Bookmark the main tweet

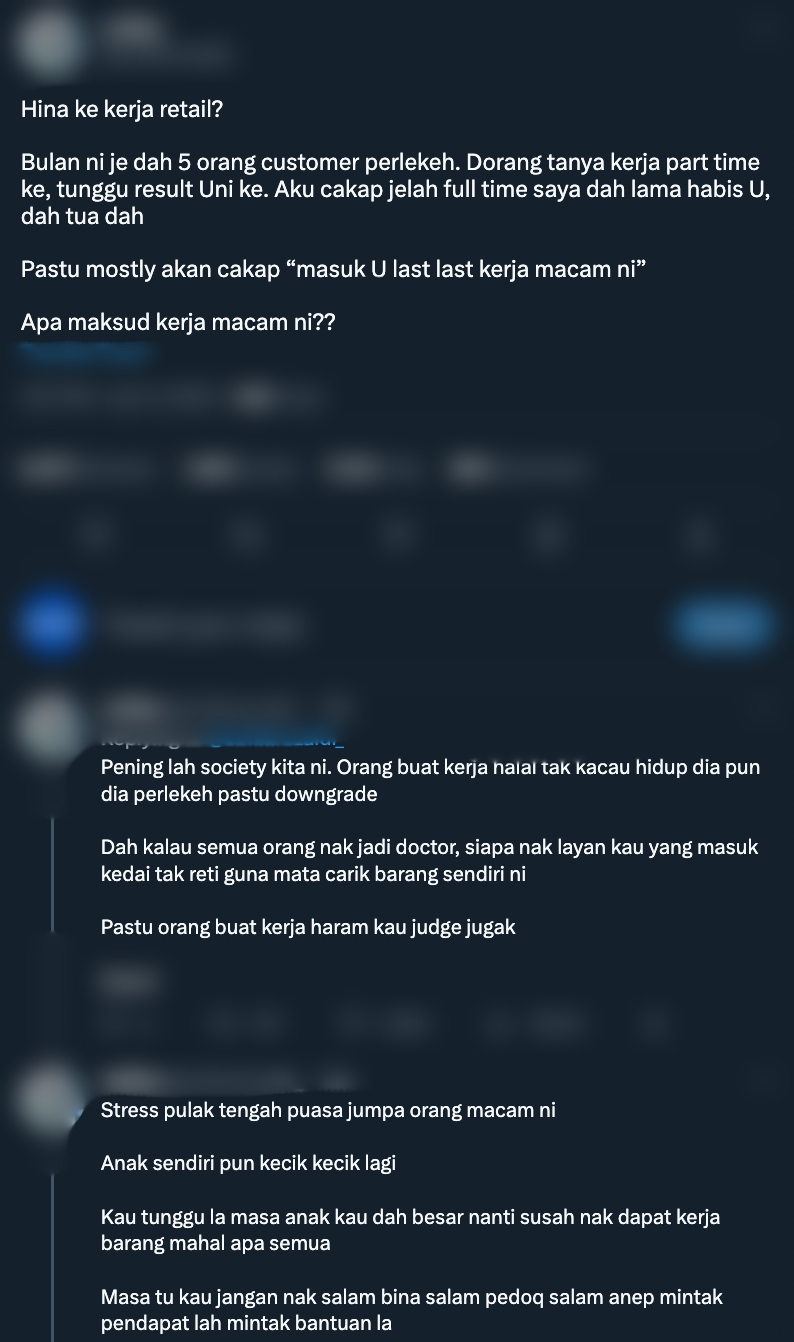point(547,534)
